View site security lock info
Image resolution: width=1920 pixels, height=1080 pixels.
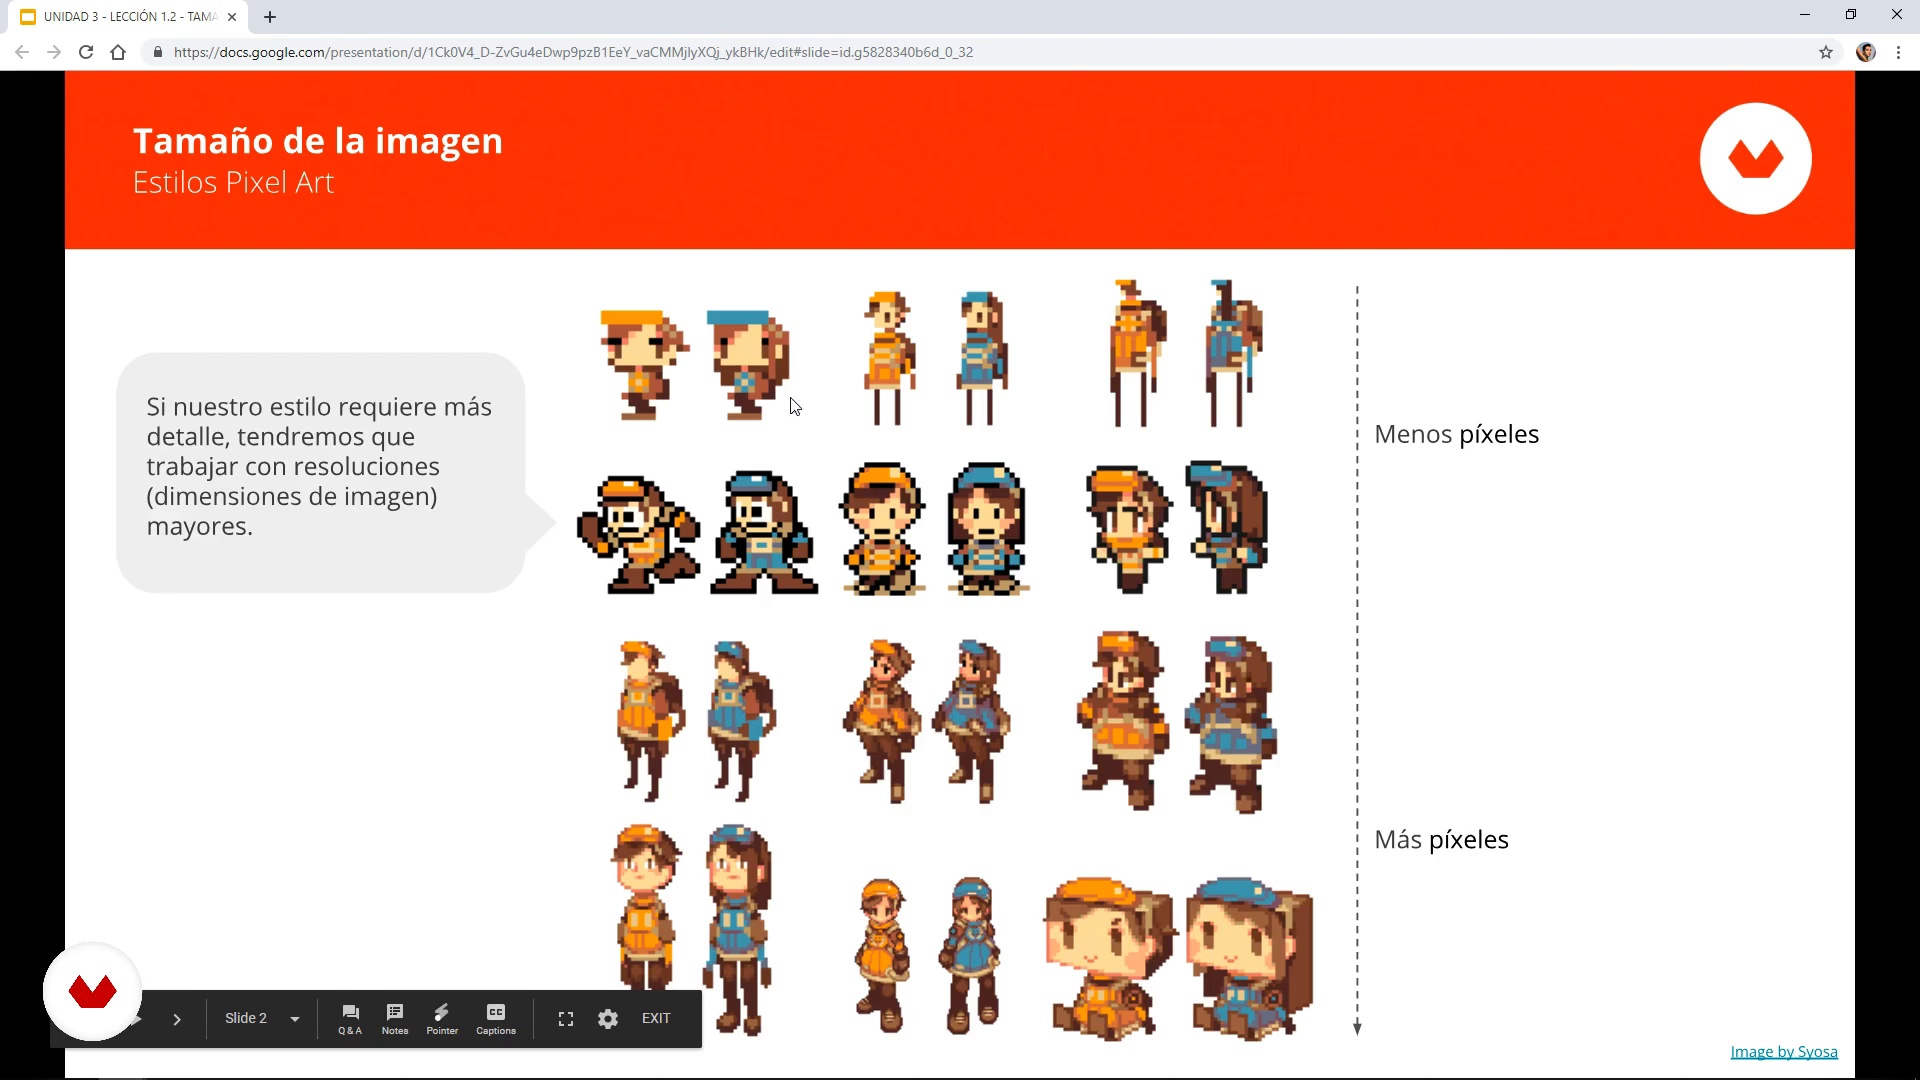click(158, 52)
